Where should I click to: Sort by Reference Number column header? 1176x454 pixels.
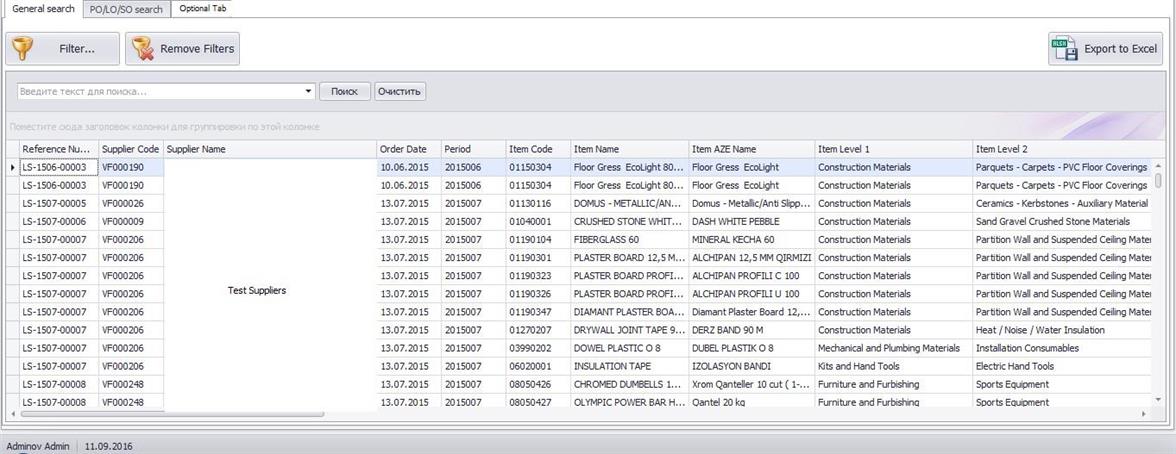tap(58, 149)
